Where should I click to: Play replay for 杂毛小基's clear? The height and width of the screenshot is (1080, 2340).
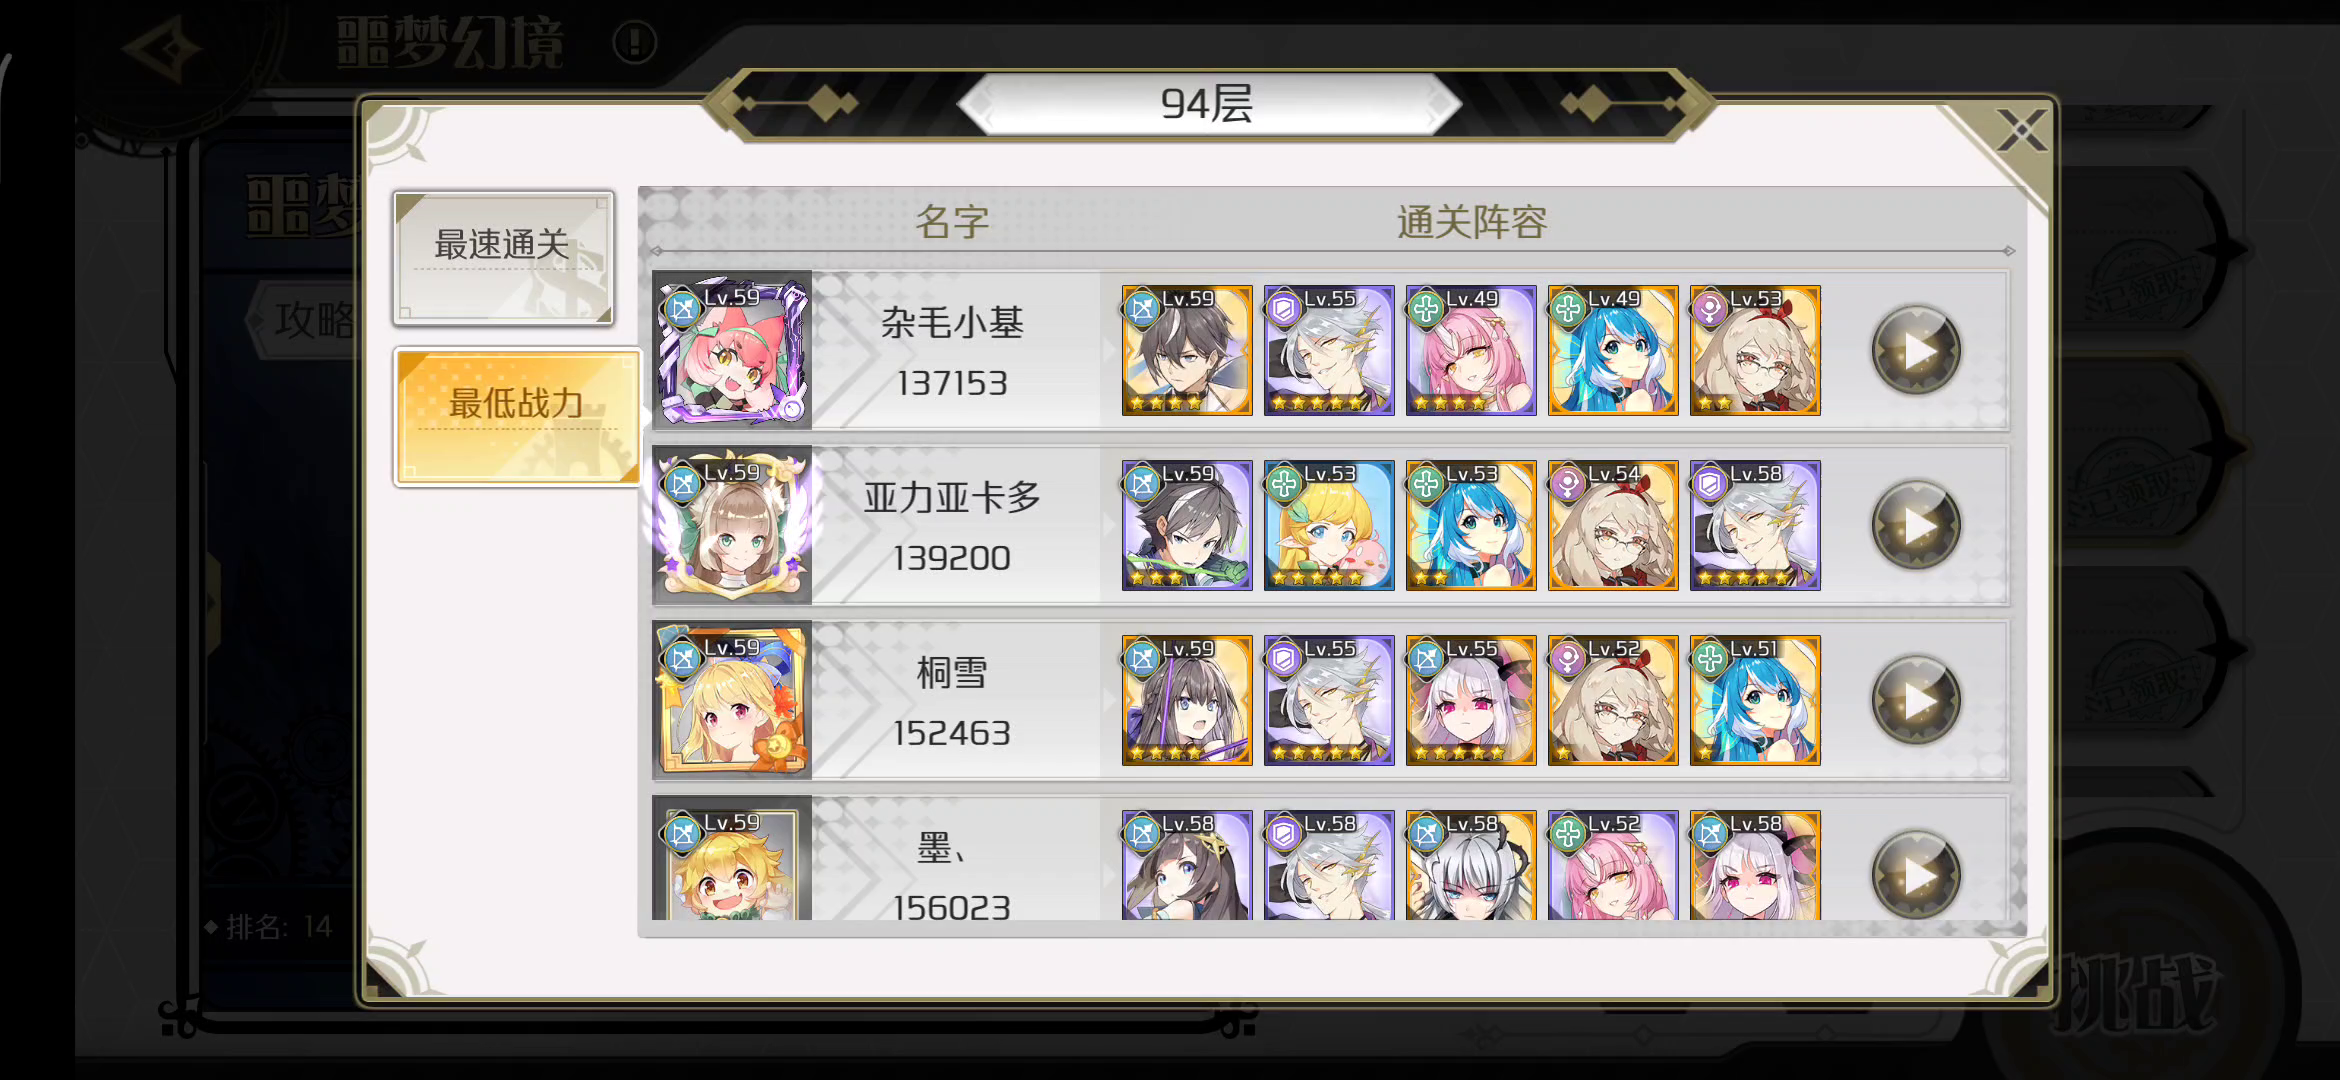tap(1916, 350)
